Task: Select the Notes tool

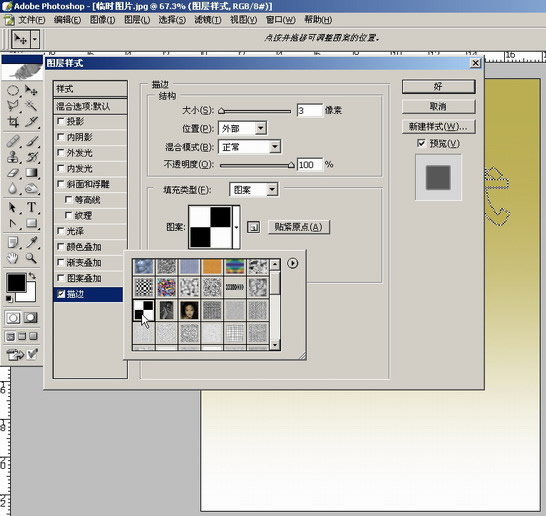Action: [13, 242]
